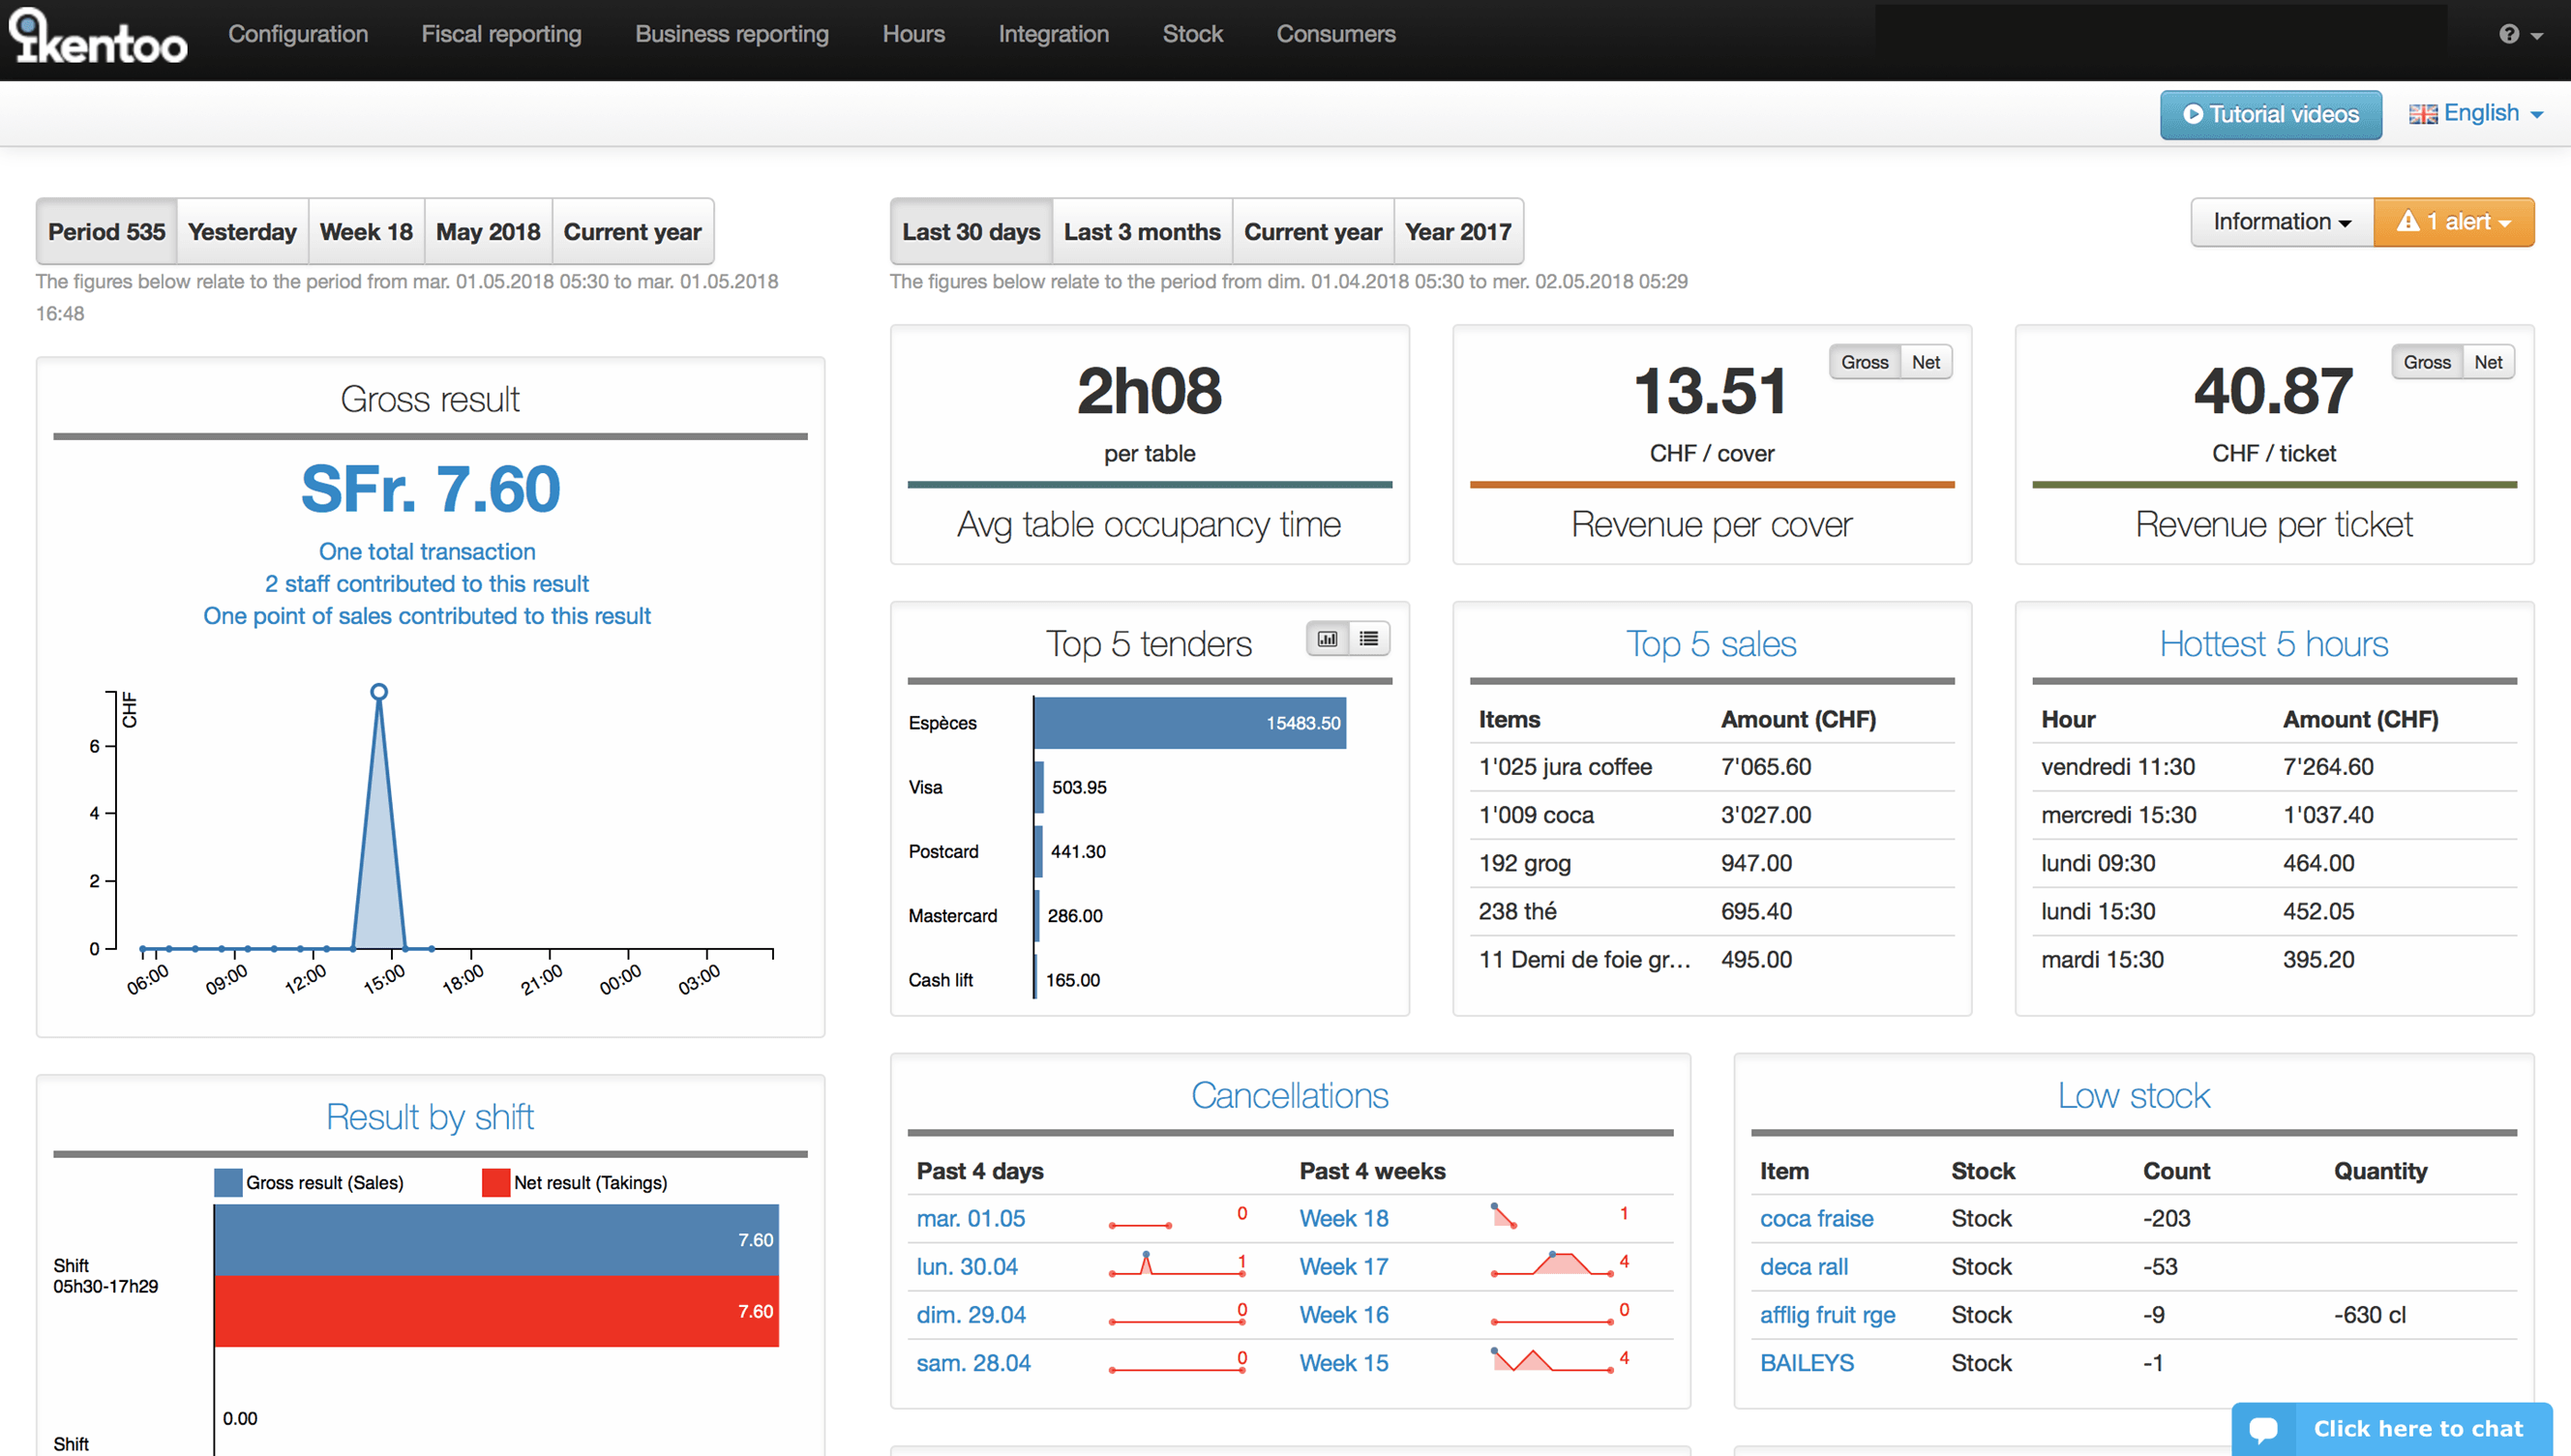Open the Business reporting menu
Screen dimensions: 2571x1456
point(731,34)
